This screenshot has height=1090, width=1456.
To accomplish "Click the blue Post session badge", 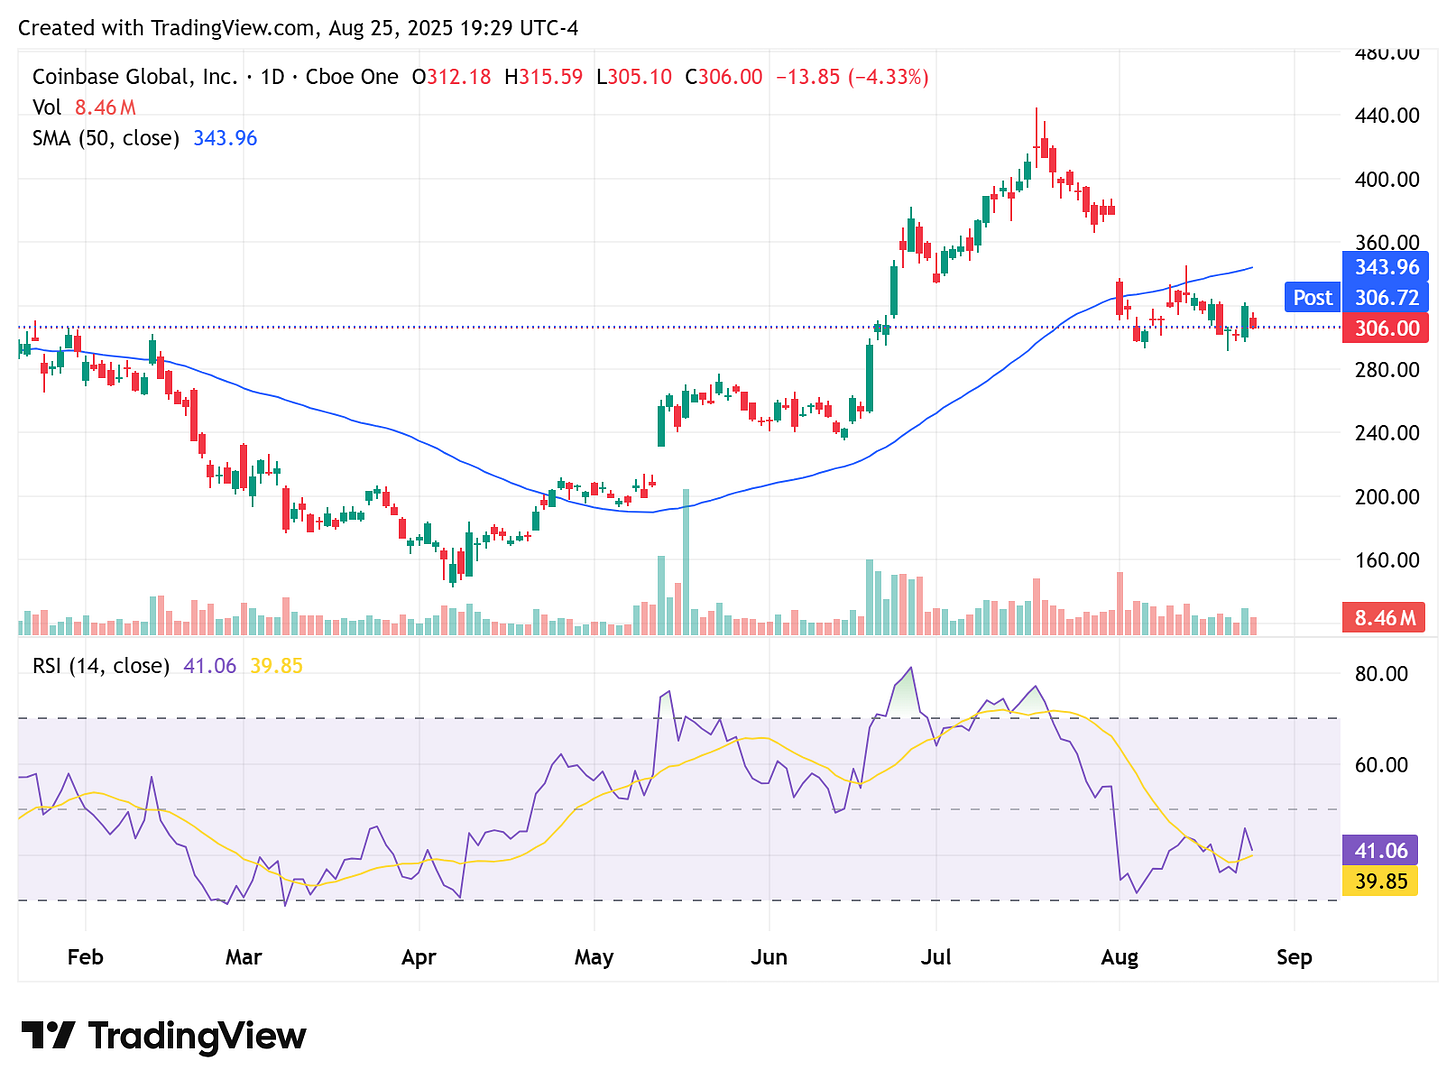I will point(1311,297).
